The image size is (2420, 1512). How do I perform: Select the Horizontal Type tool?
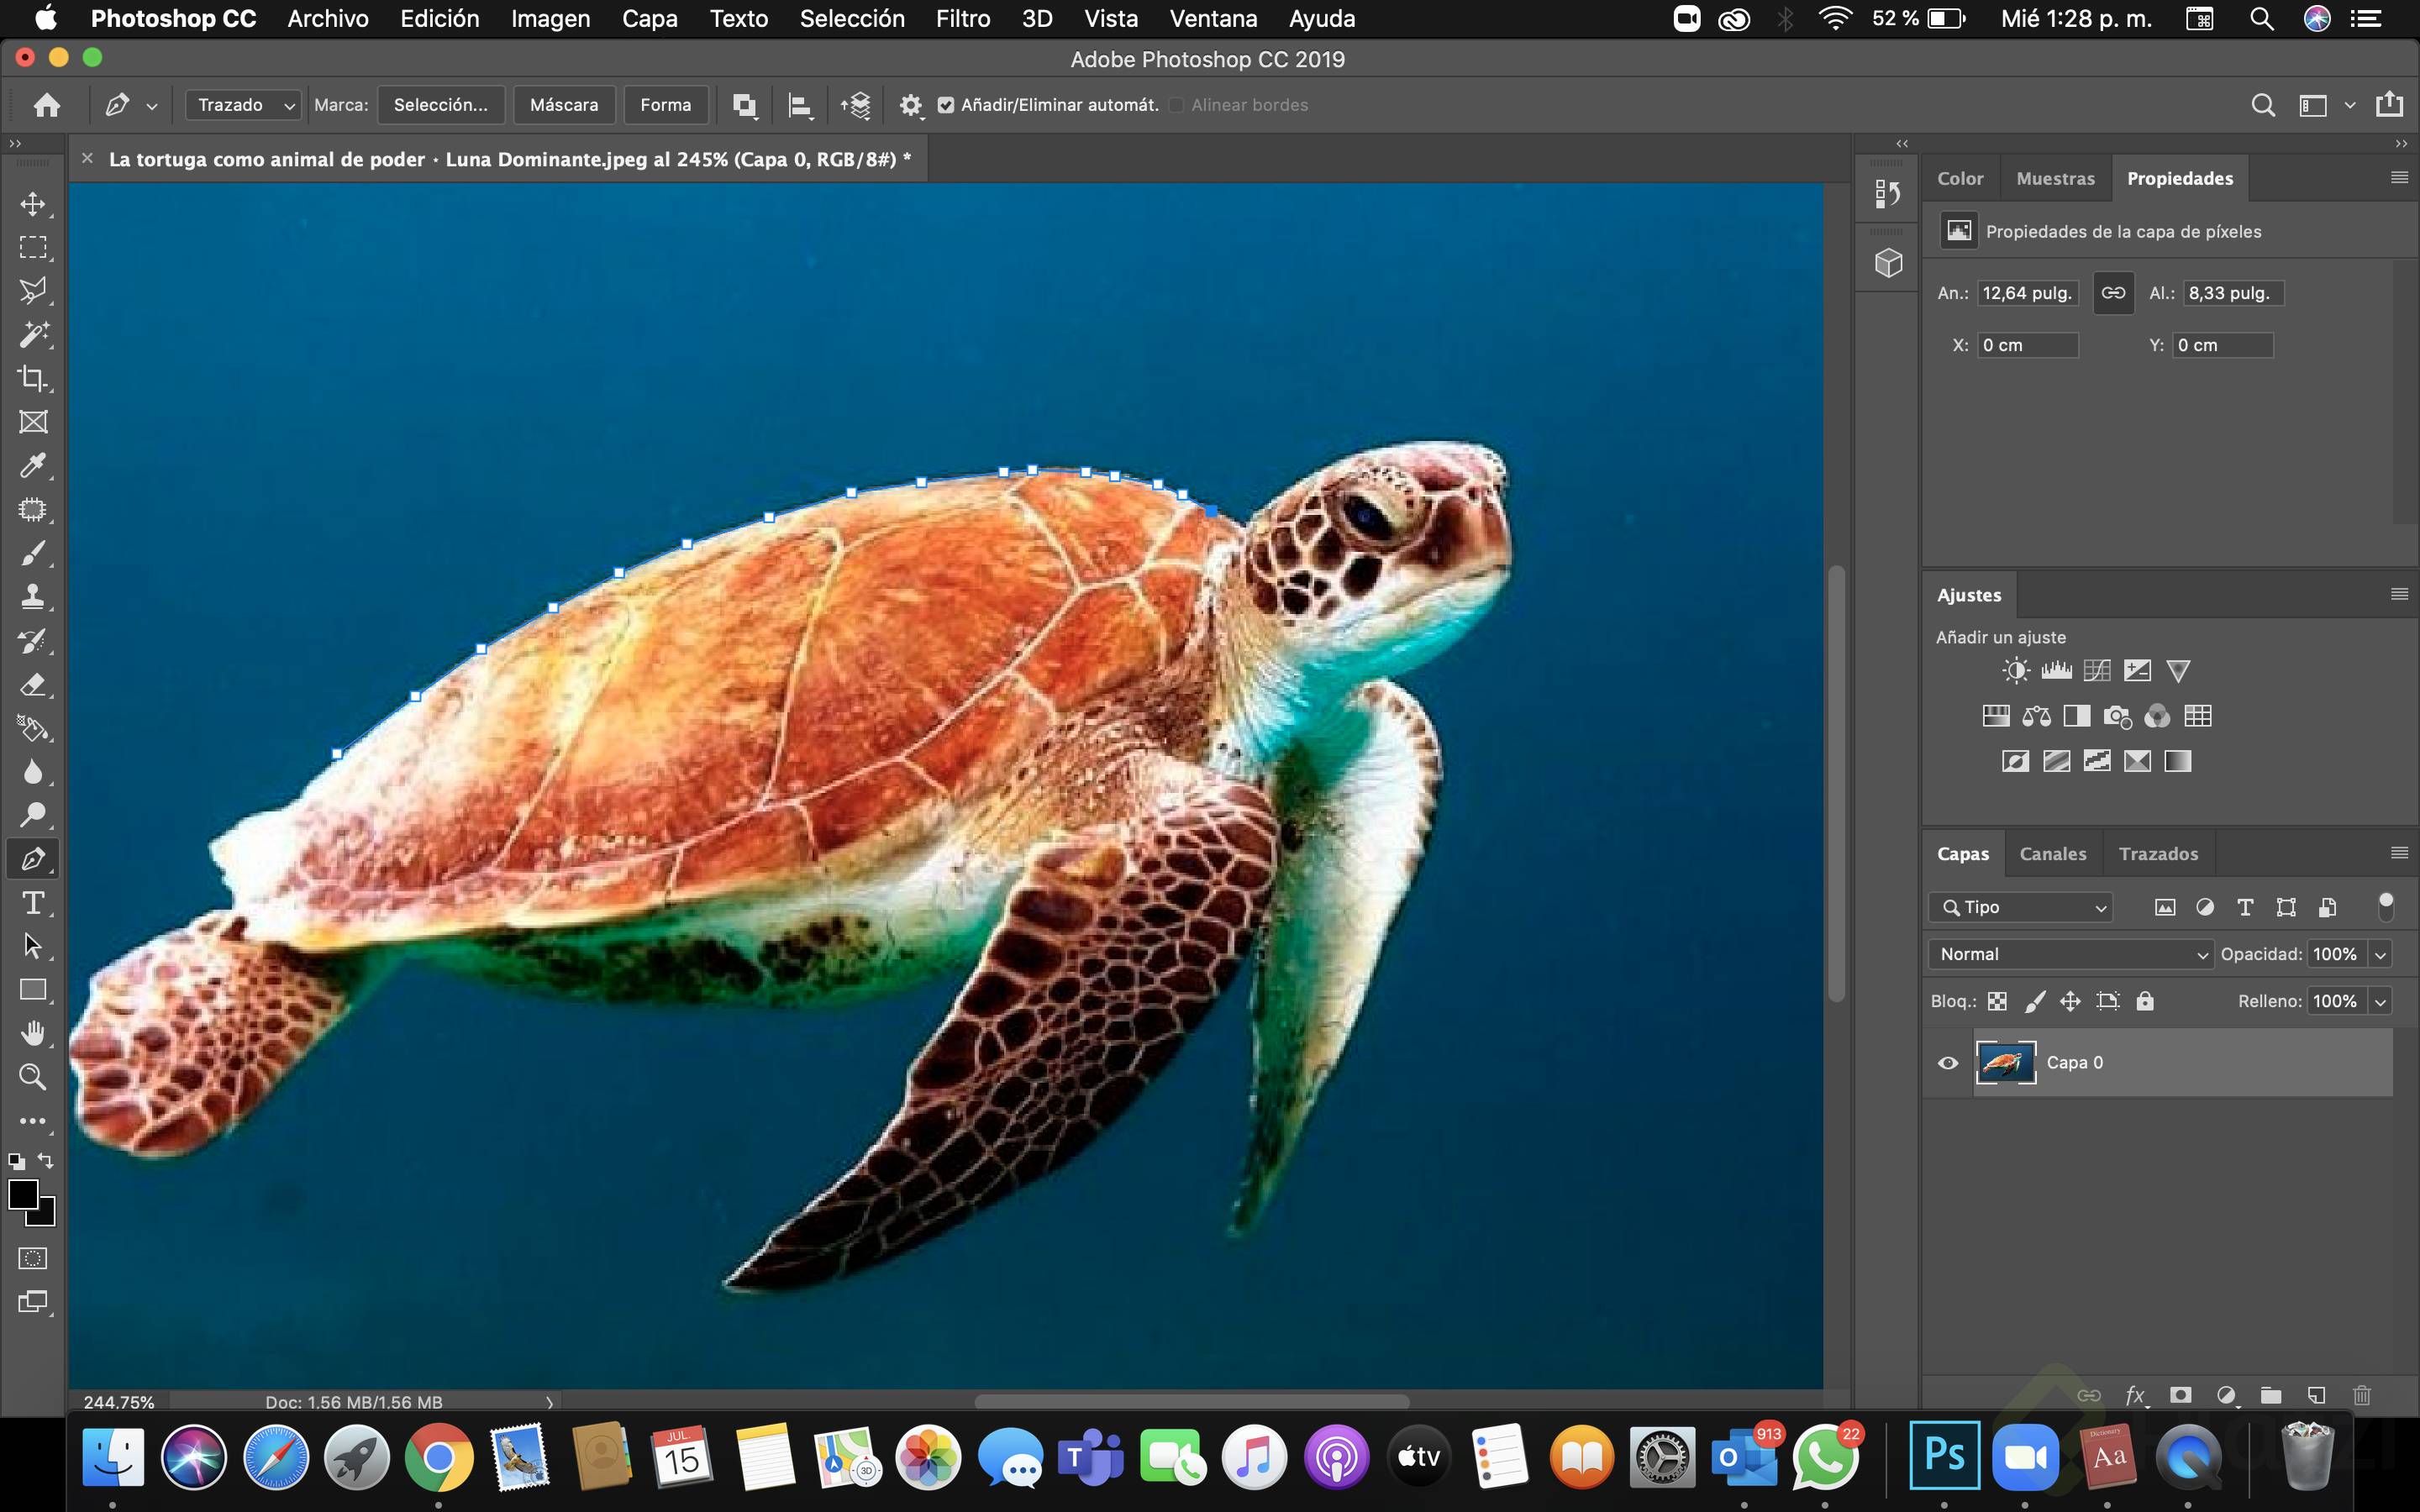click(33, 903)
